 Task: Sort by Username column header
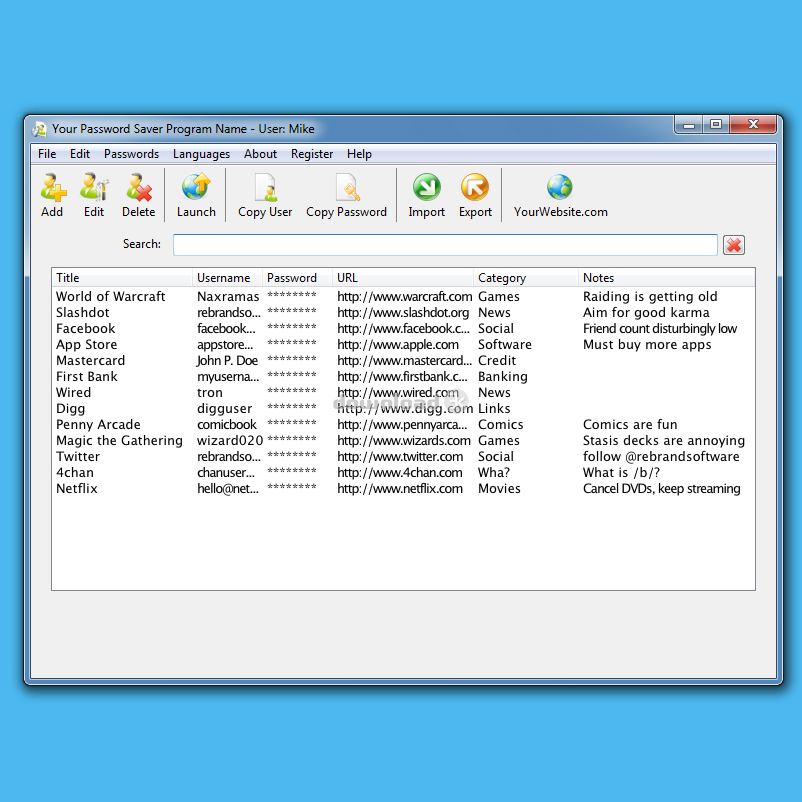[228, 278]
